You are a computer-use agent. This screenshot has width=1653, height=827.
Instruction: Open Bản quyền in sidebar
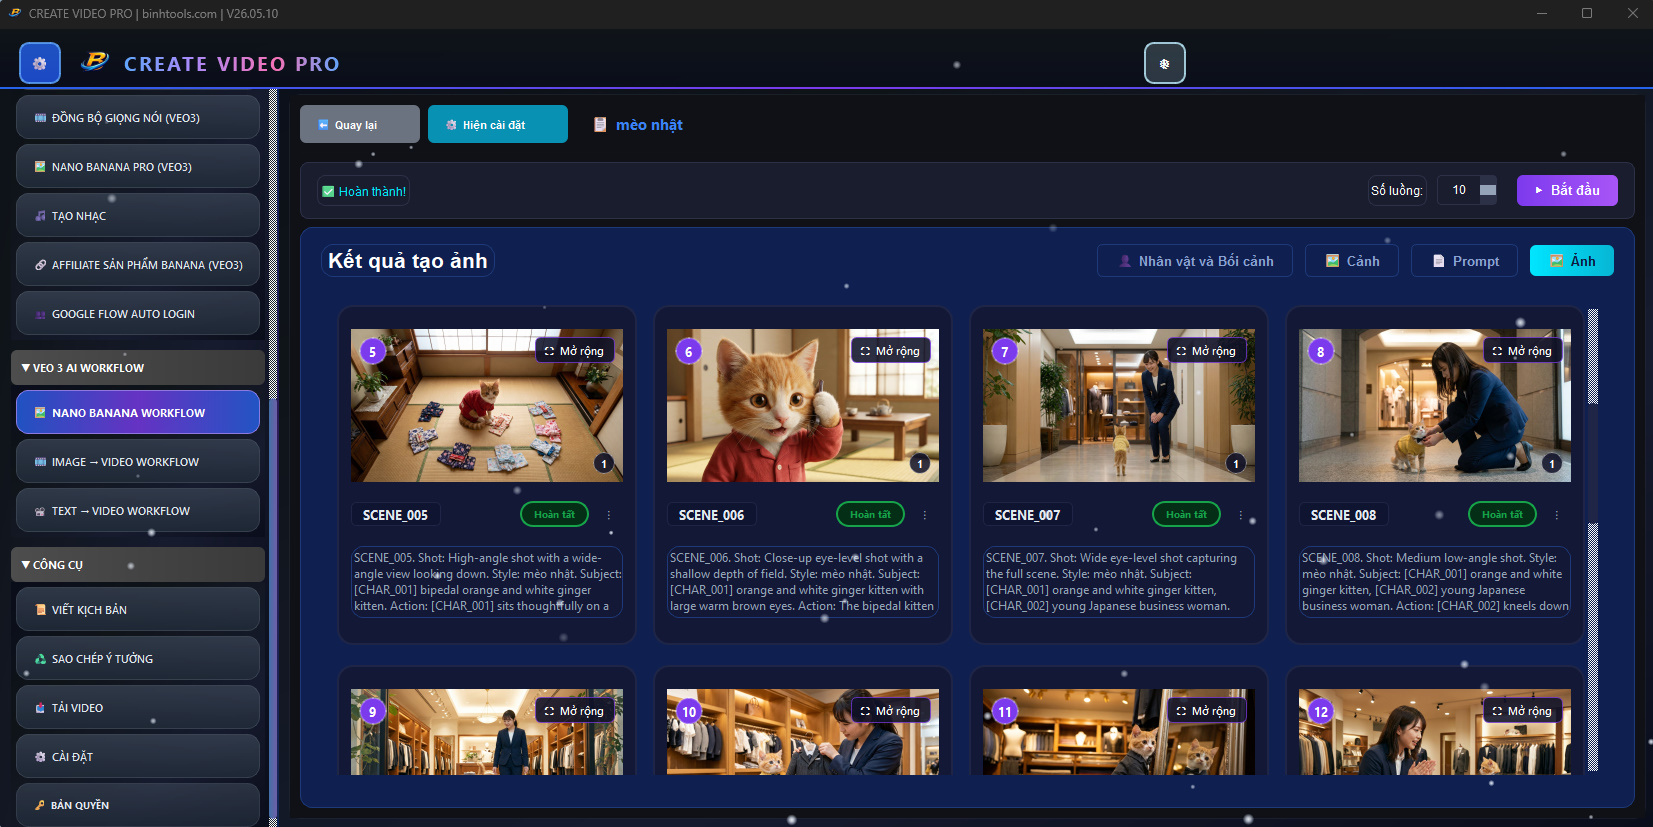pos(138,805)
